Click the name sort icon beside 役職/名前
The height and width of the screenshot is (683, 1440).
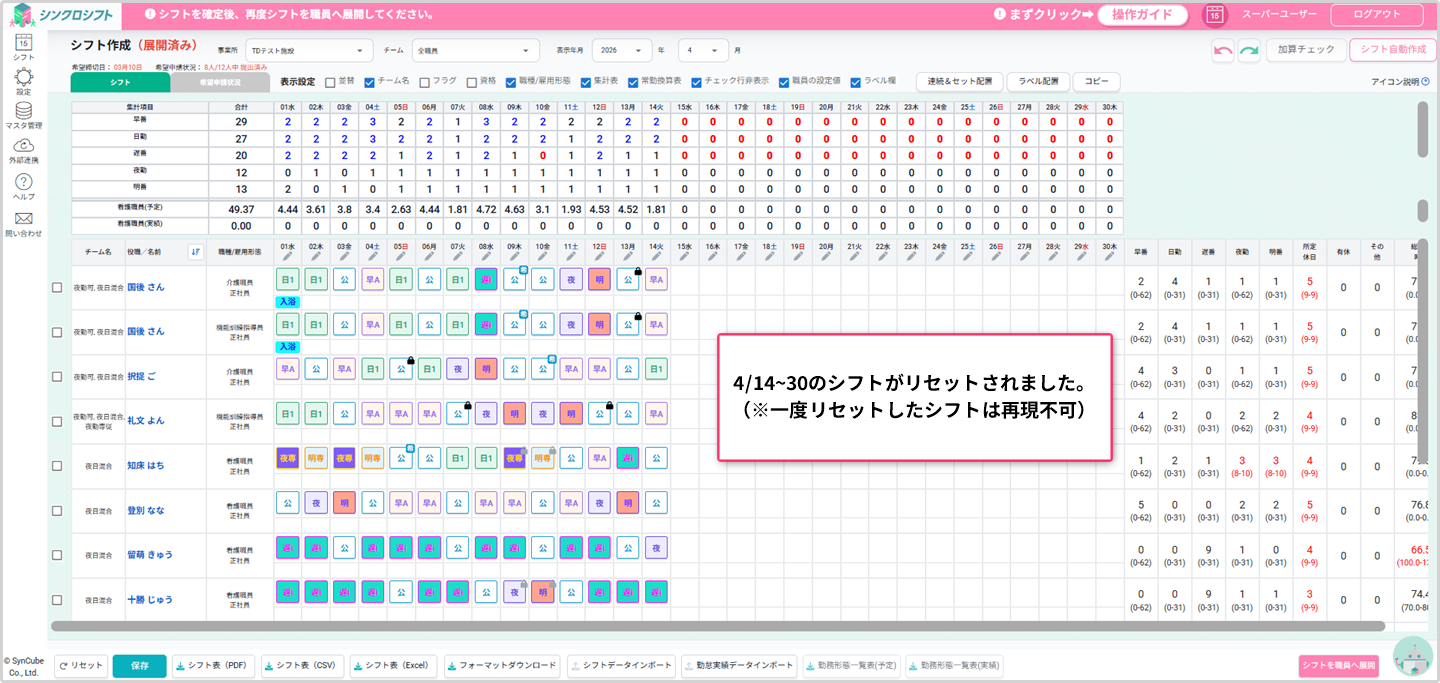[195, 253]
